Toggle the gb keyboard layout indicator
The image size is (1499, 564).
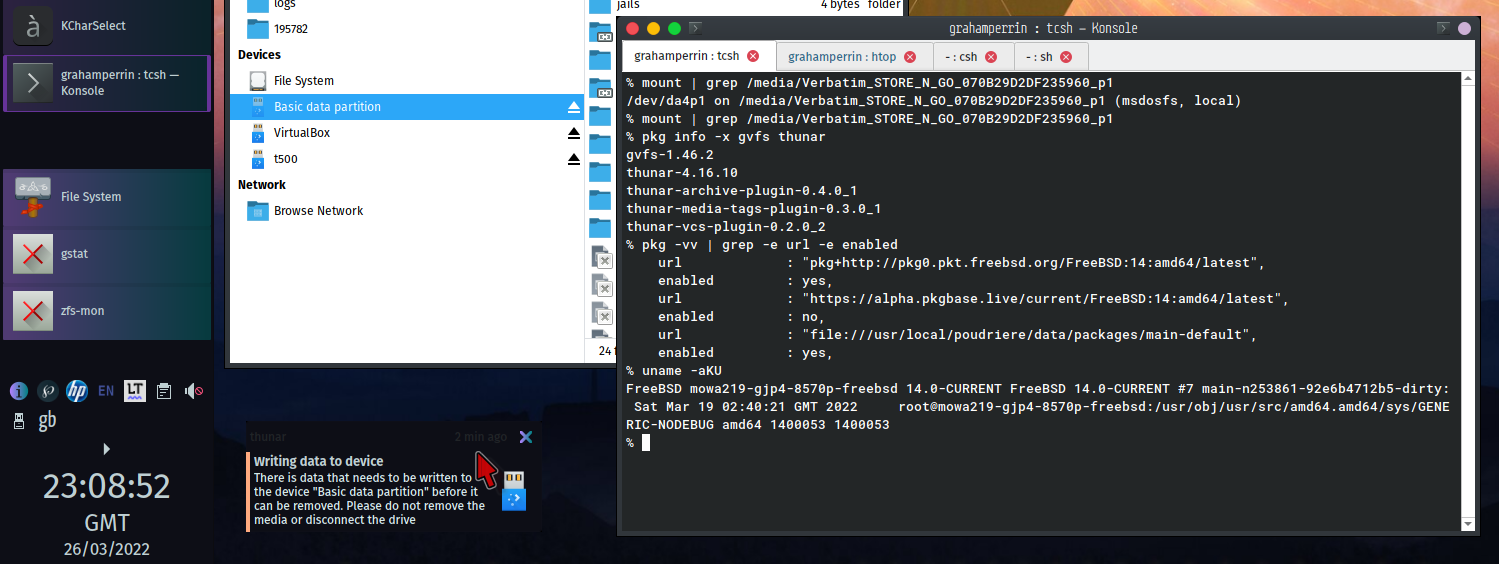pyautogui.click(x=47, y=421)
